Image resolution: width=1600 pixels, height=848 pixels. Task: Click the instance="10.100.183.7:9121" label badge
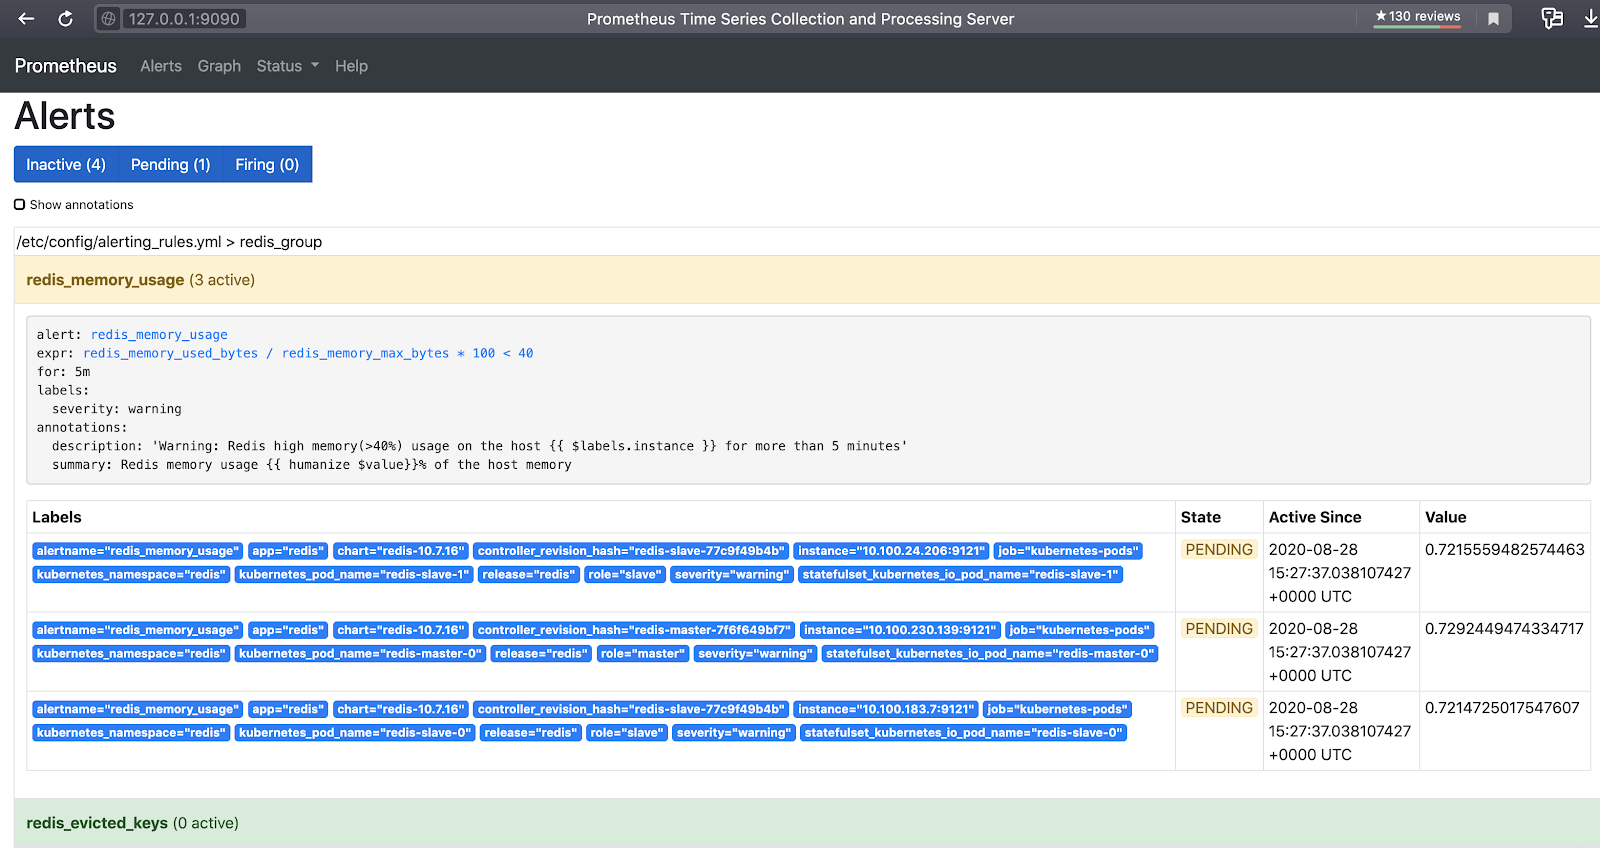pos(885,709)
